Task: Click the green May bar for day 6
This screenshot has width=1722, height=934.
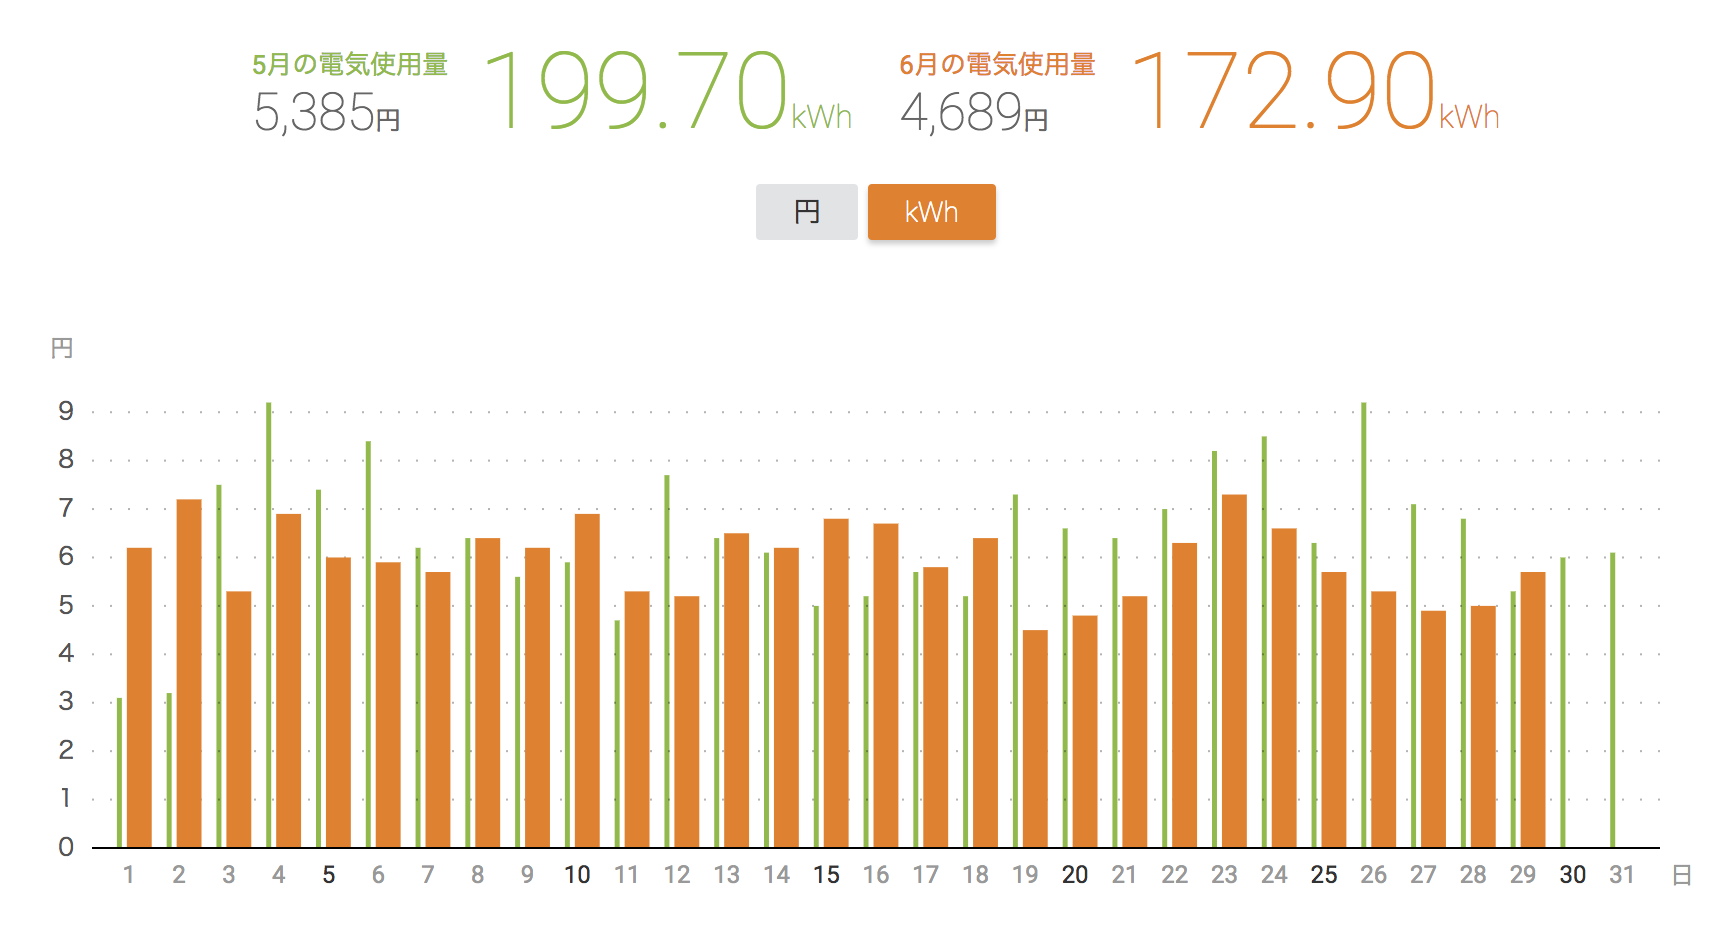Action: (368, 644)
